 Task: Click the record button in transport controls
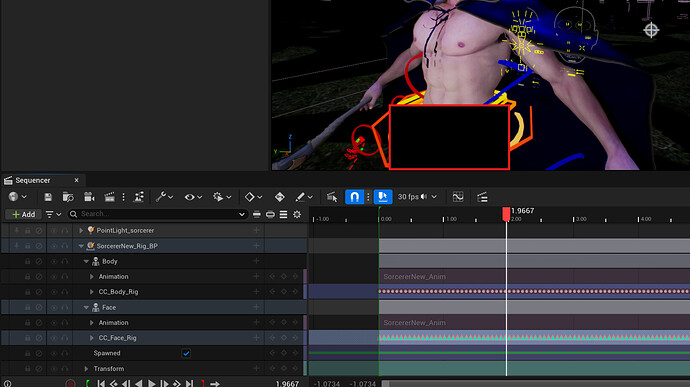click(70, 383)
